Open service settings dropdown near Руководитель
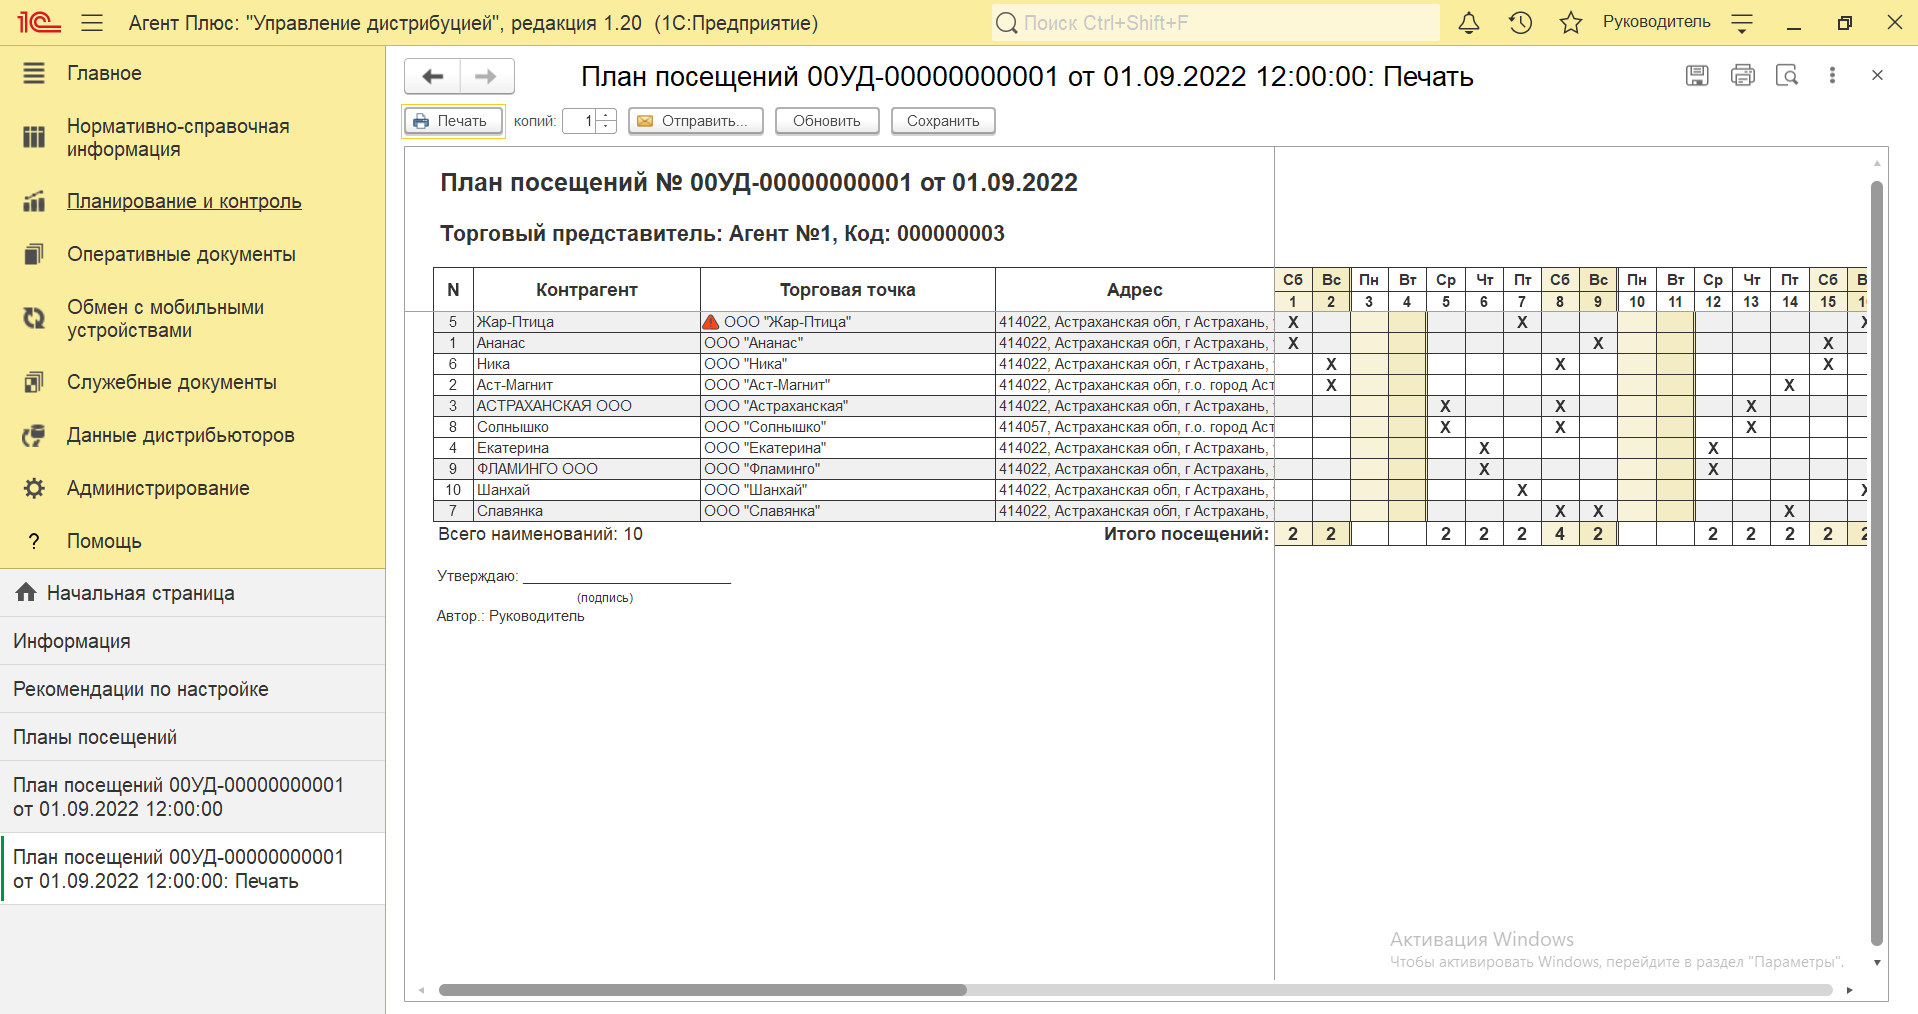The height and width of the screenshot is (1014, 1918). pos(1742,23)
